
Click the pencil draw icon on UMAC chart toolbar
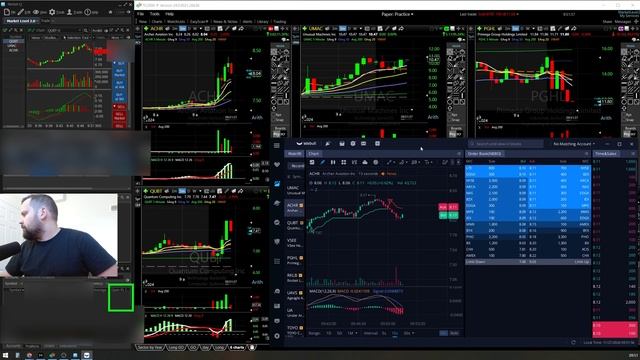click(387, 29)
